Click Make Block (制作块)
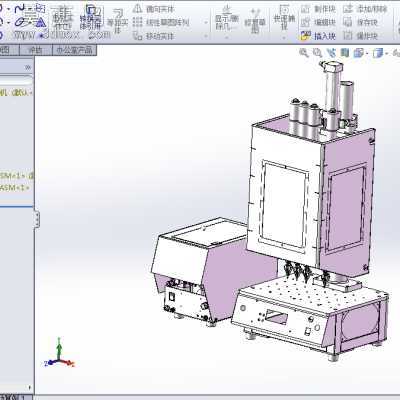 (318, 9)
